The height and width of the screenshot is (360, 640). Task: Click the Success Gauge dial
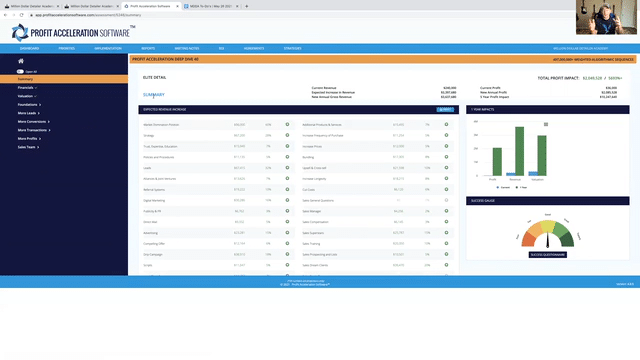(548, 234)
